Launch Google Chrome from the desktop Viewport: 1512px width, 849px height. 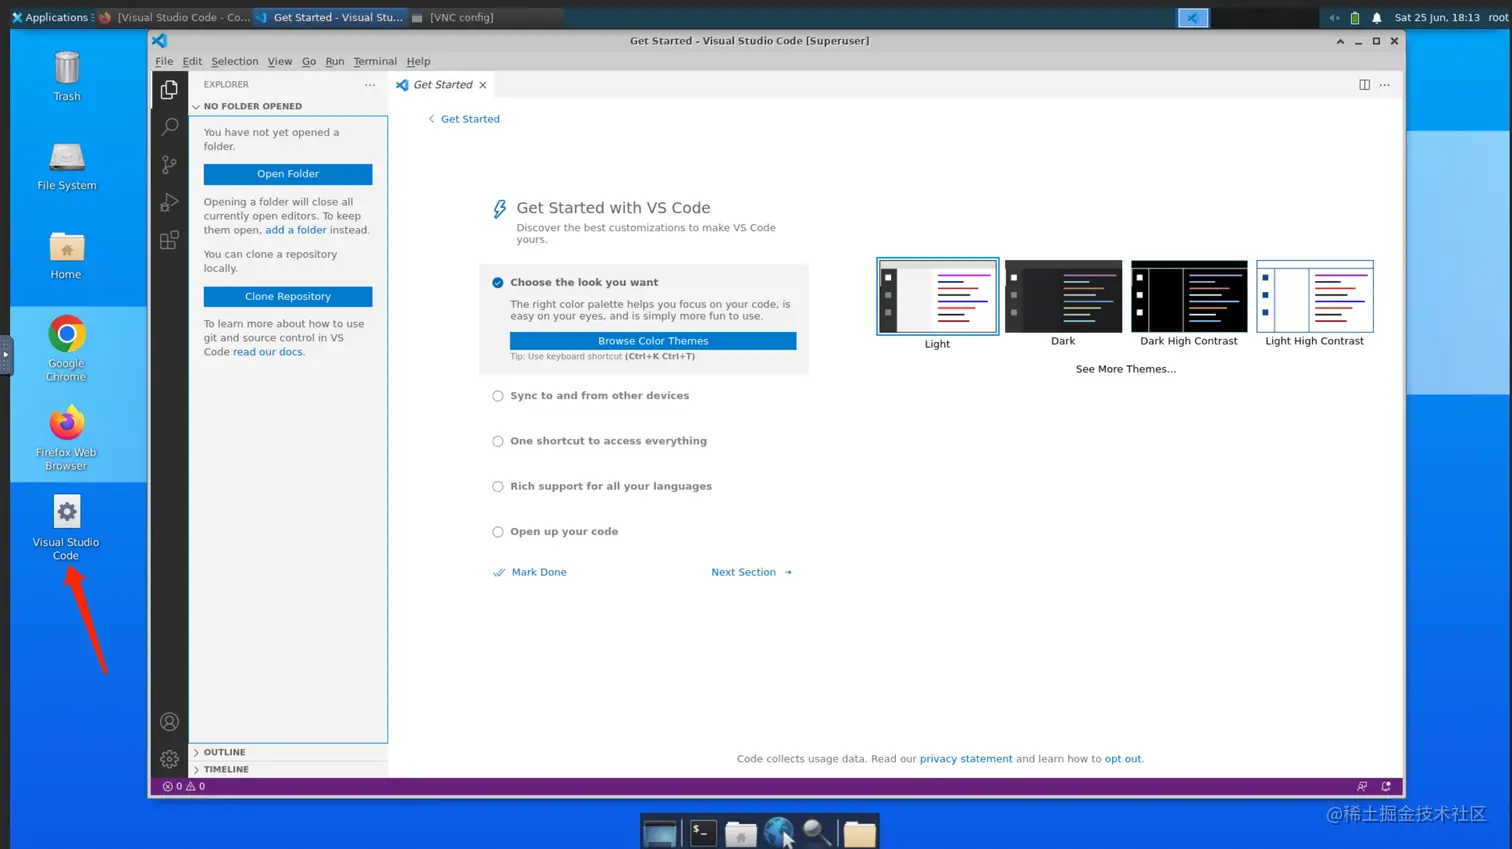67,348
